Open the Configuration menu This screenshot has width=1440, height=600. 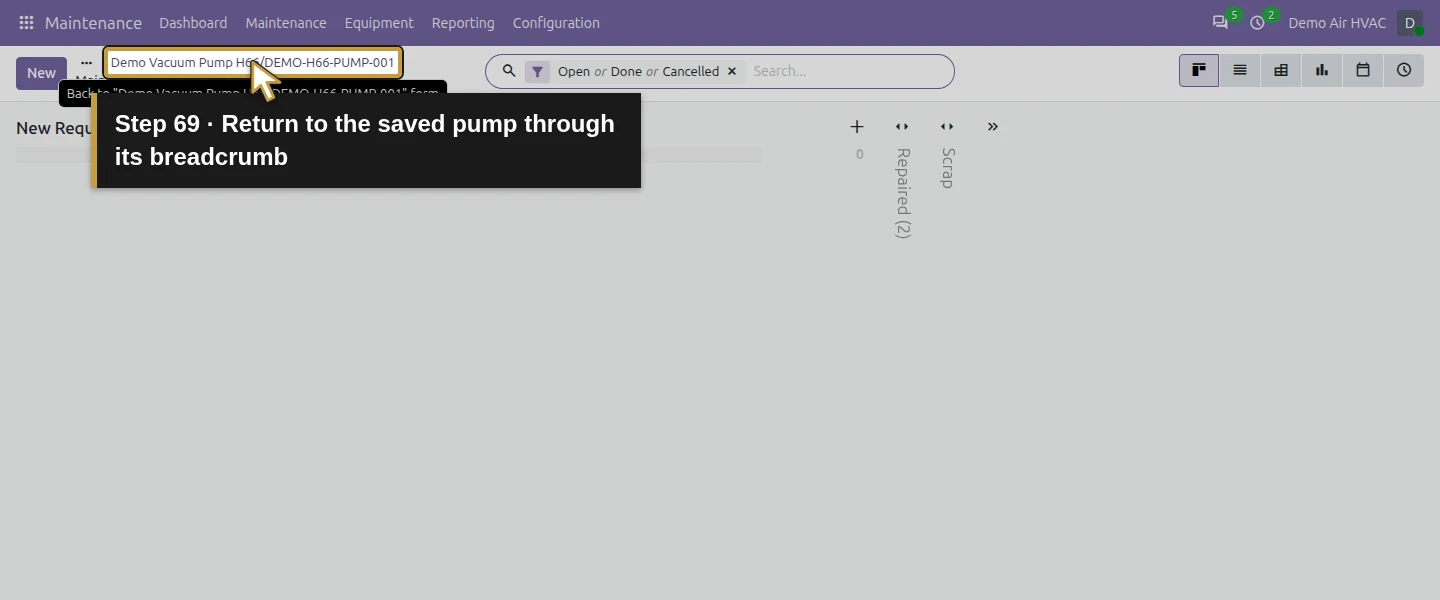click(x=556, y=23)
